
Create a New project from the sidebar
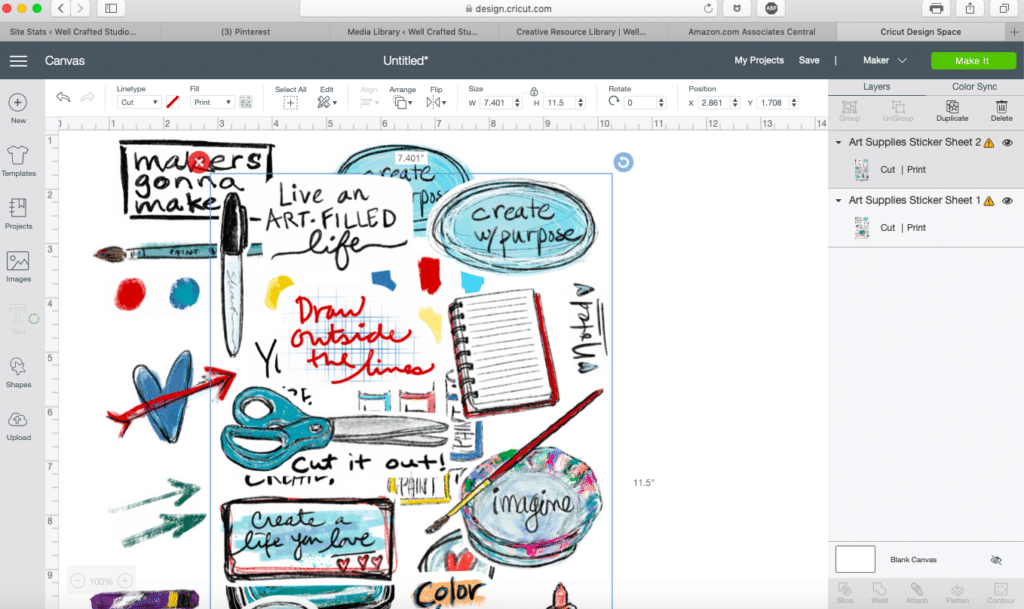18,108
